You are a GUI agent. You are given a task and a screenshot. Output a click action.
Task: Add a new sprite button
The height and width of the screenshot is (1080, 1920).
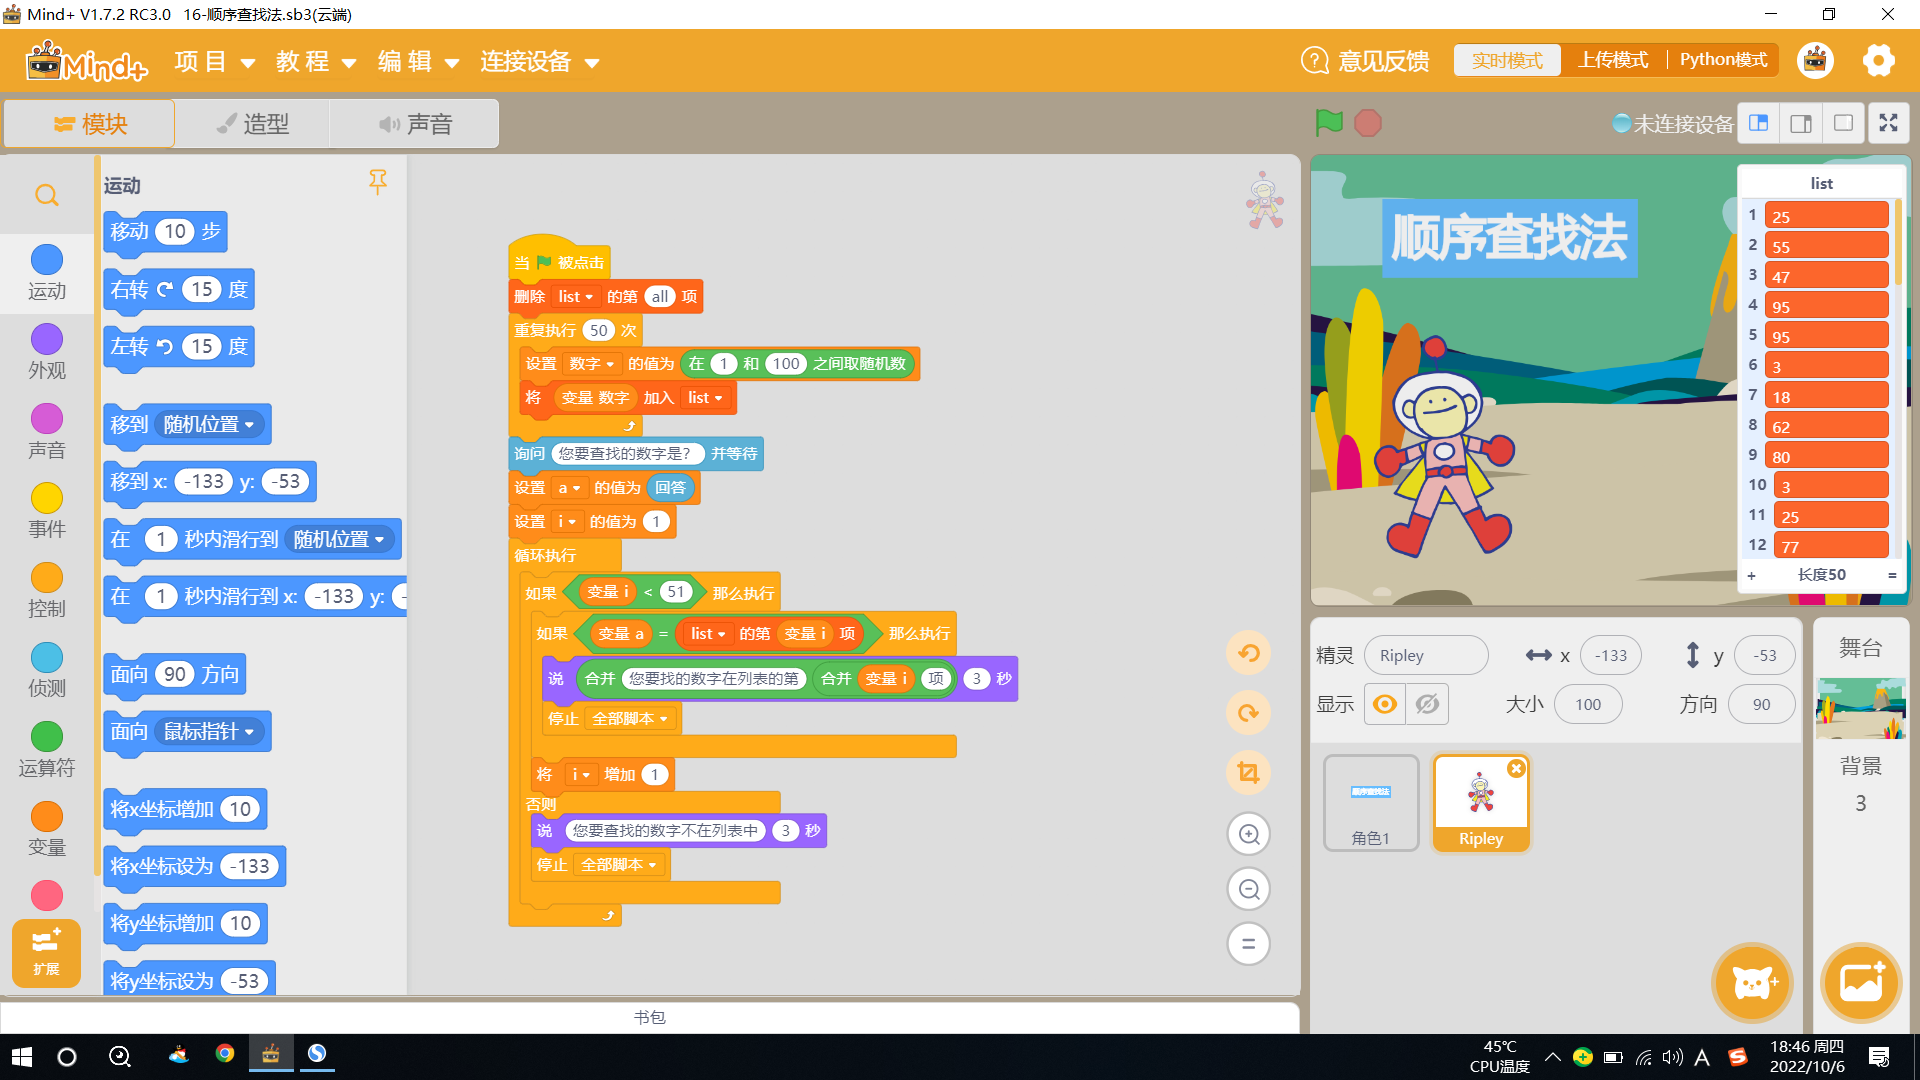(x=1752, y=983)
